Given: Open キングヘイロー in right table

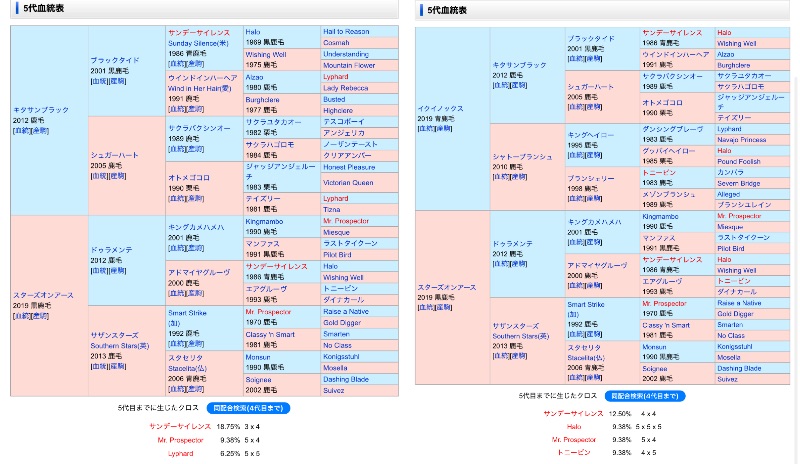Looking at the screenshot, I should pyautogui.click(x=590, y=135).
